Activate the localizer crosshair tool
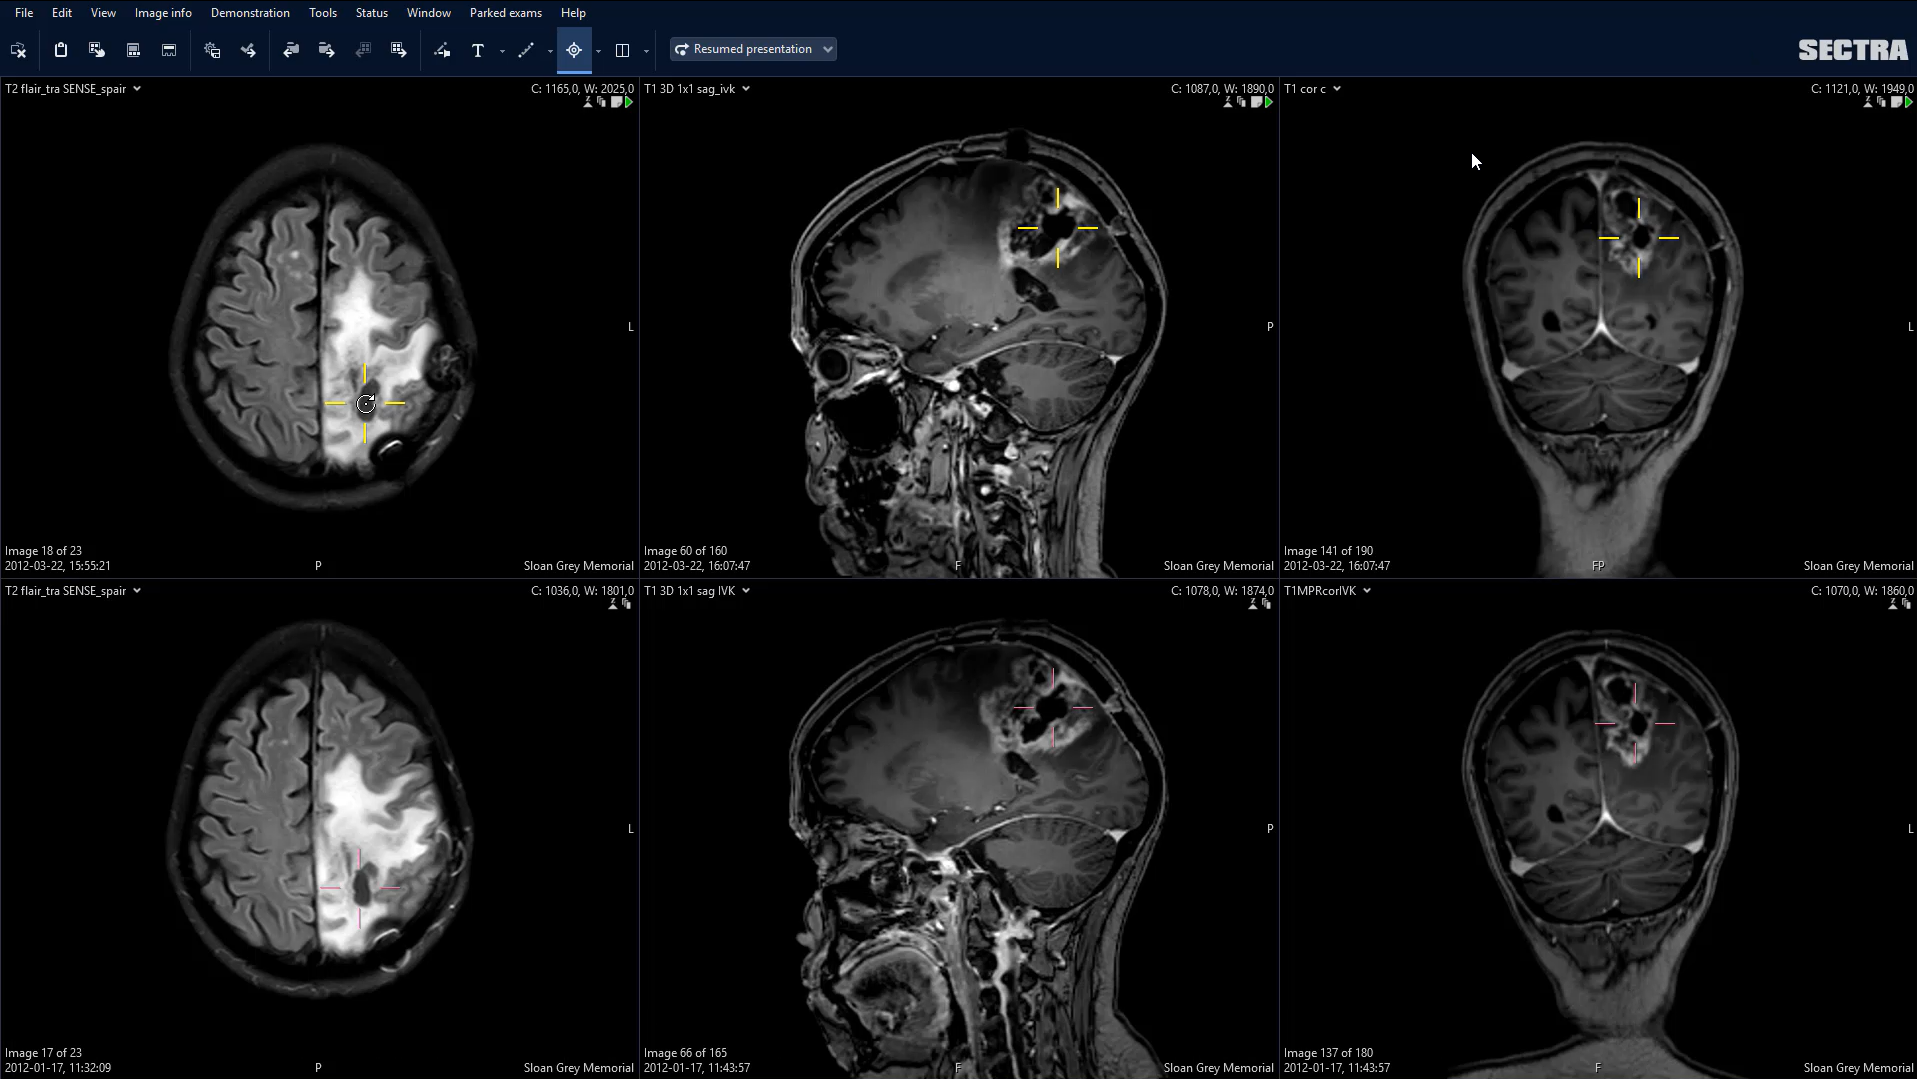 click(574, 49)
